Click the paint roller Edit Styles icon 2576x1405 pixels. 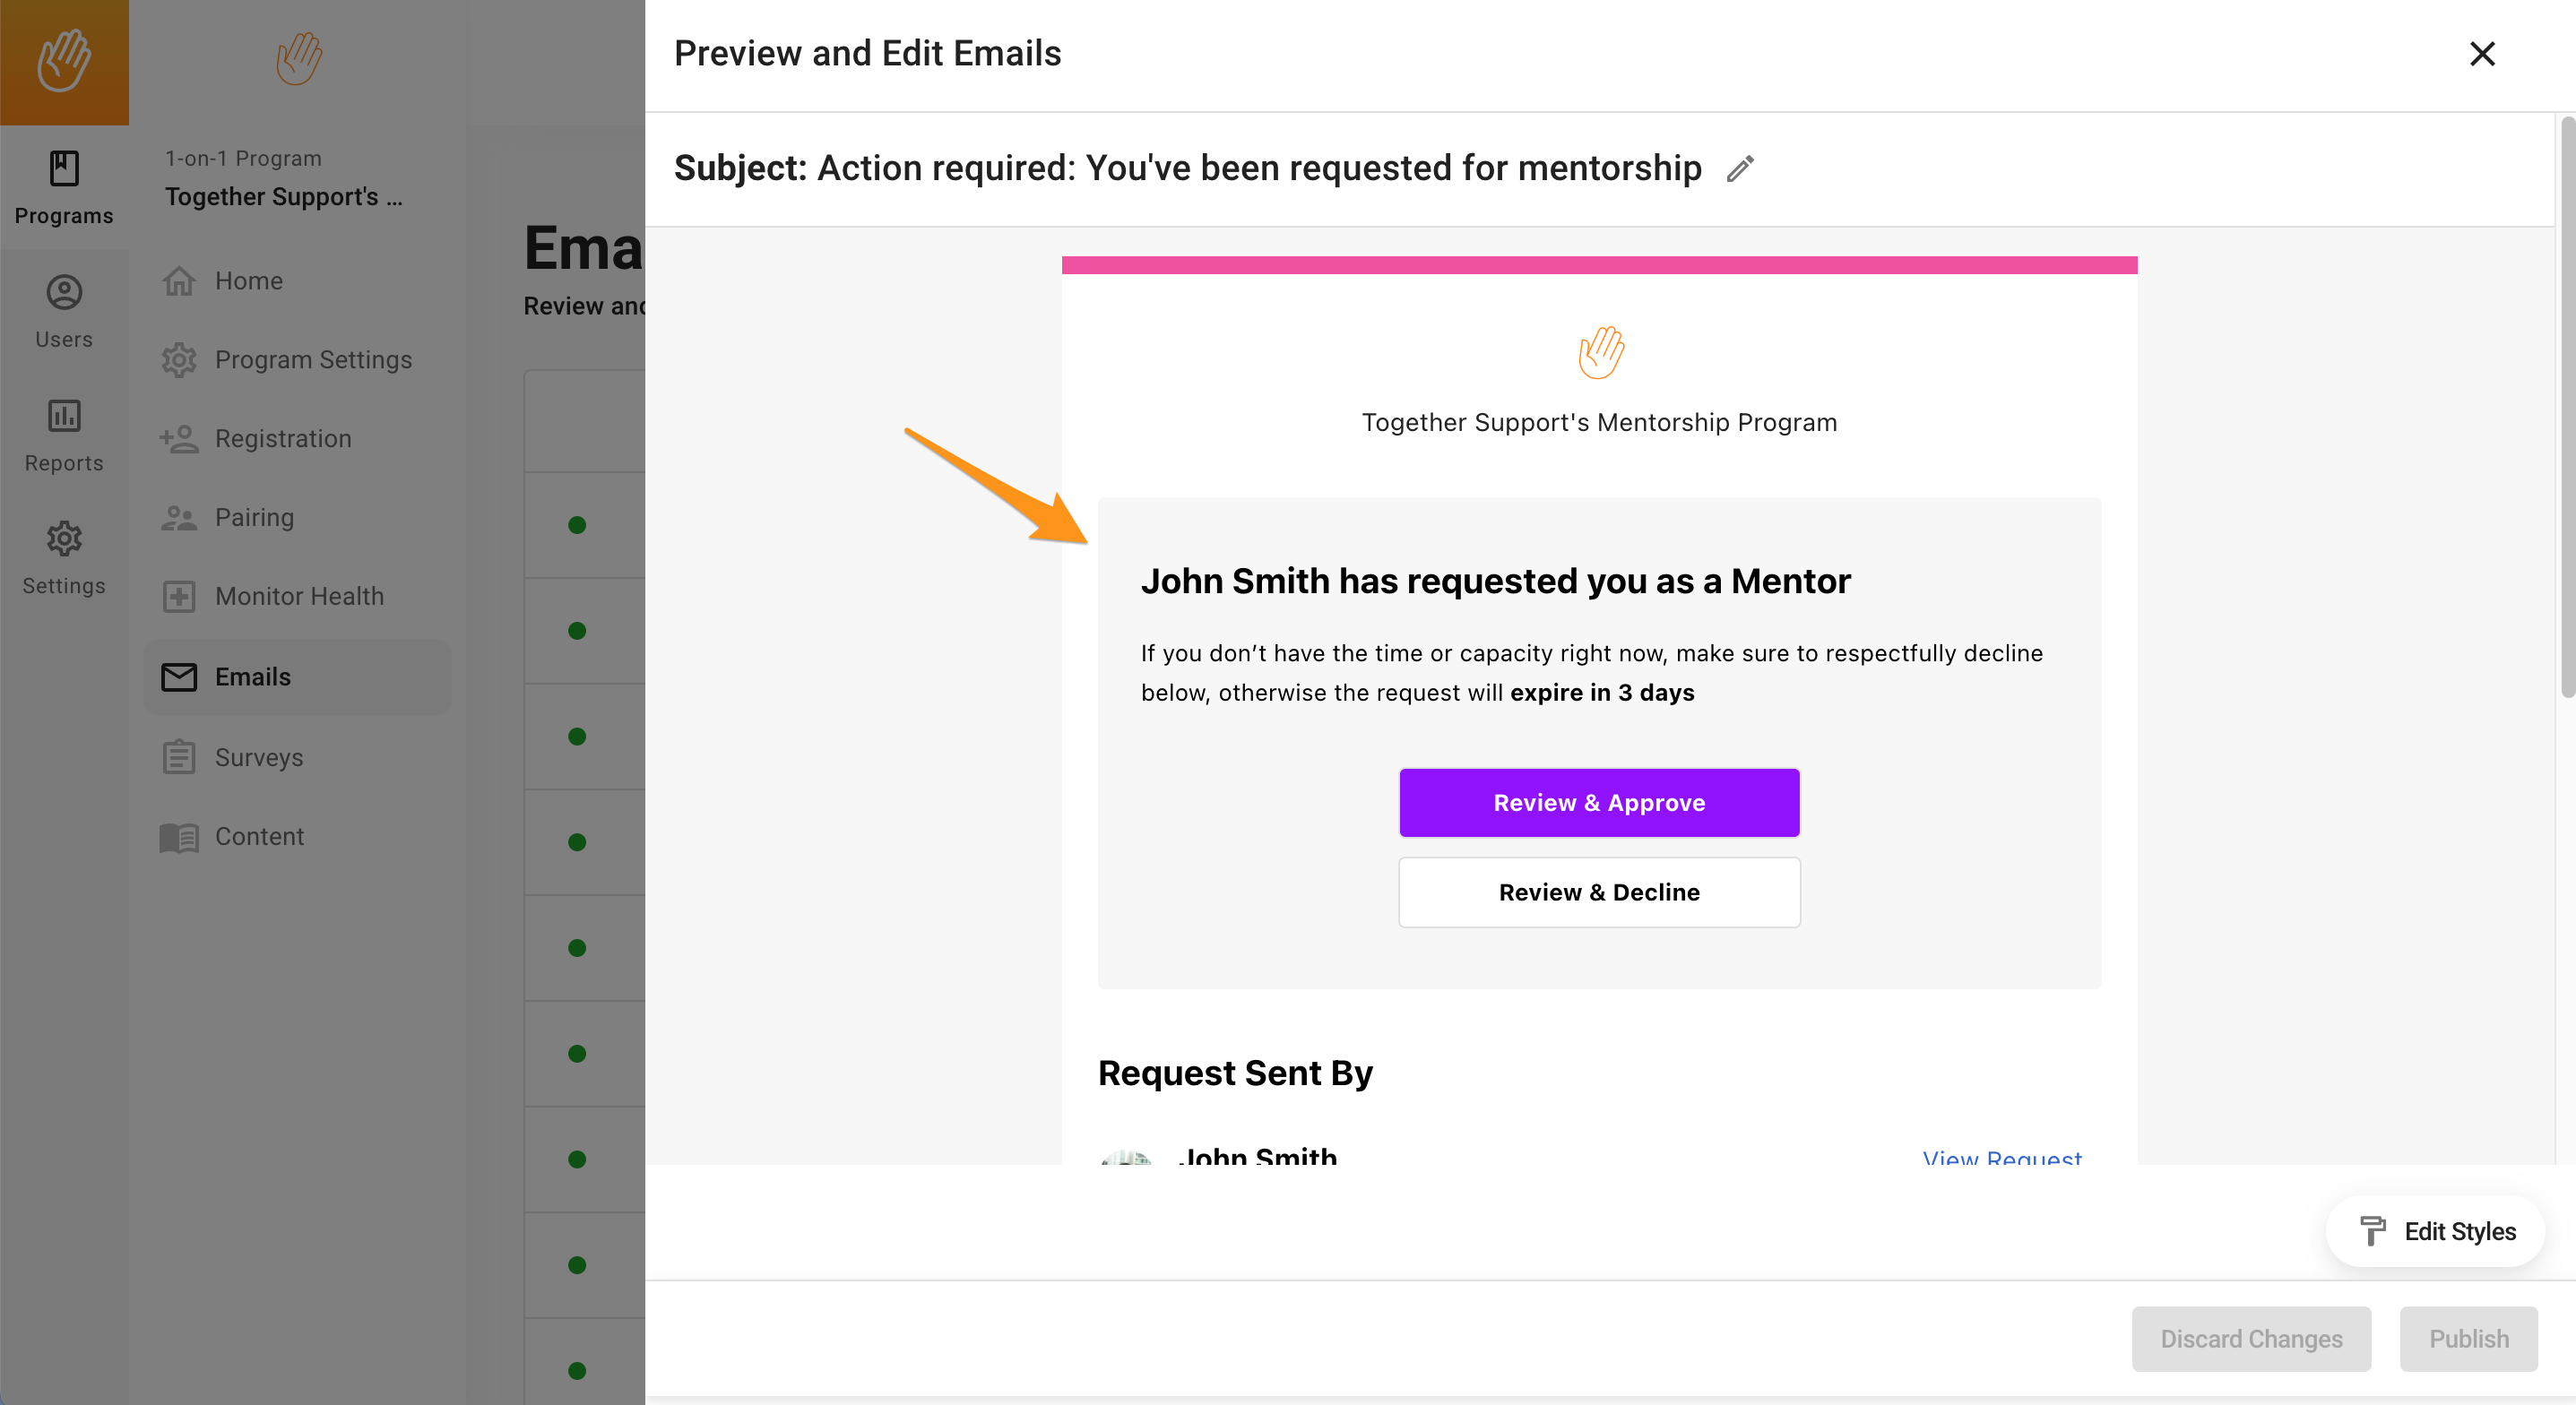coord(2372,1231)
